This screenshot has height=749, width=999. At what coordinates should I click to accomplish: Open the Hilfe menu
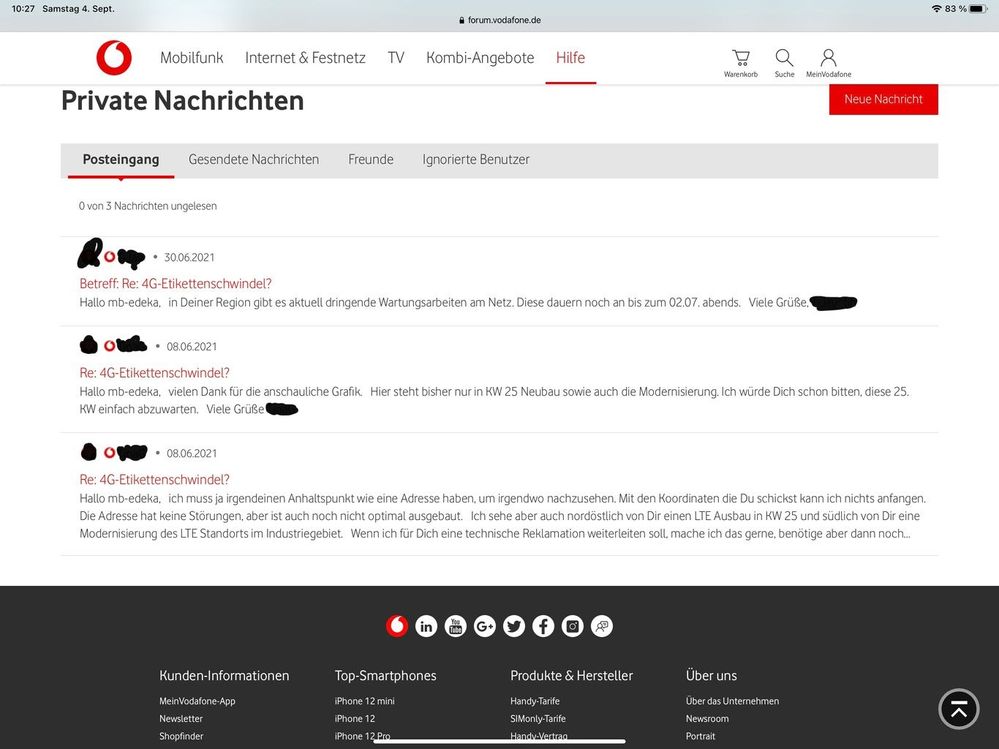[x=570, y=58]
